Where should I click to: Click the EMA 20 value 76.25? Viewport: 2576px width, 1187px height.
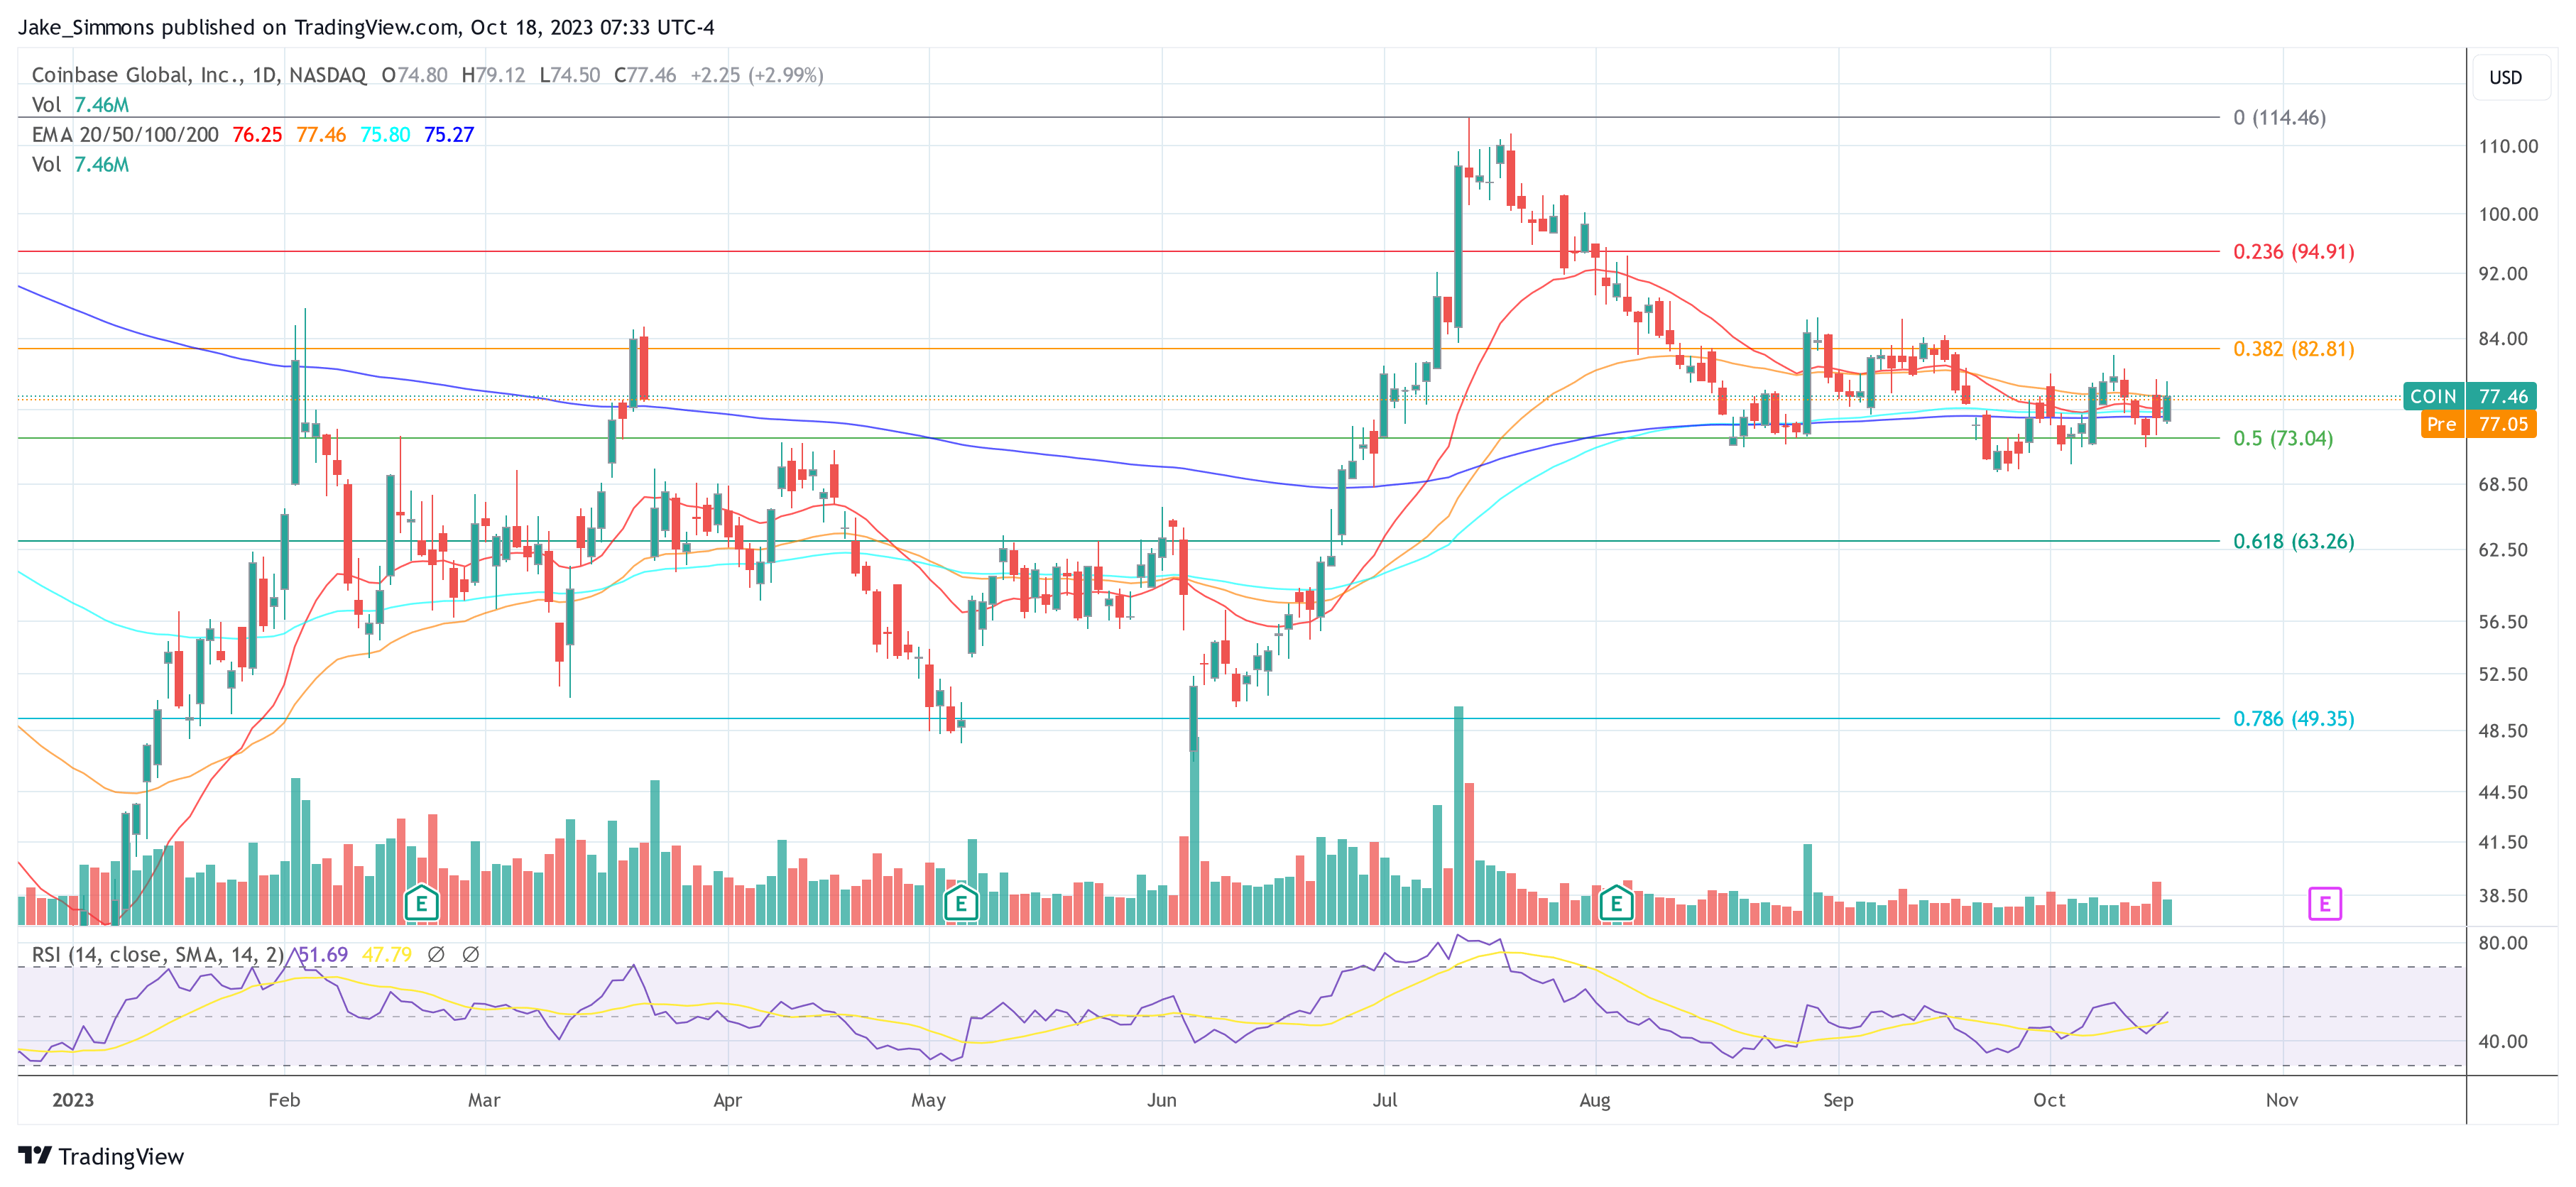coord(257,135)
